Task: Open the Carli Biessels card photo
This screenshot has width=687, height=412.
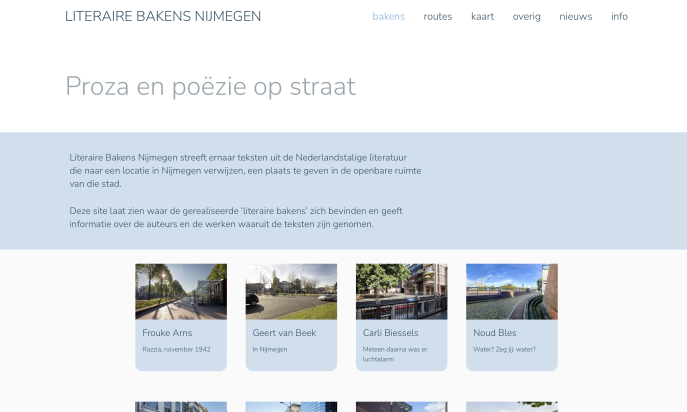Action: coord(402,291)
